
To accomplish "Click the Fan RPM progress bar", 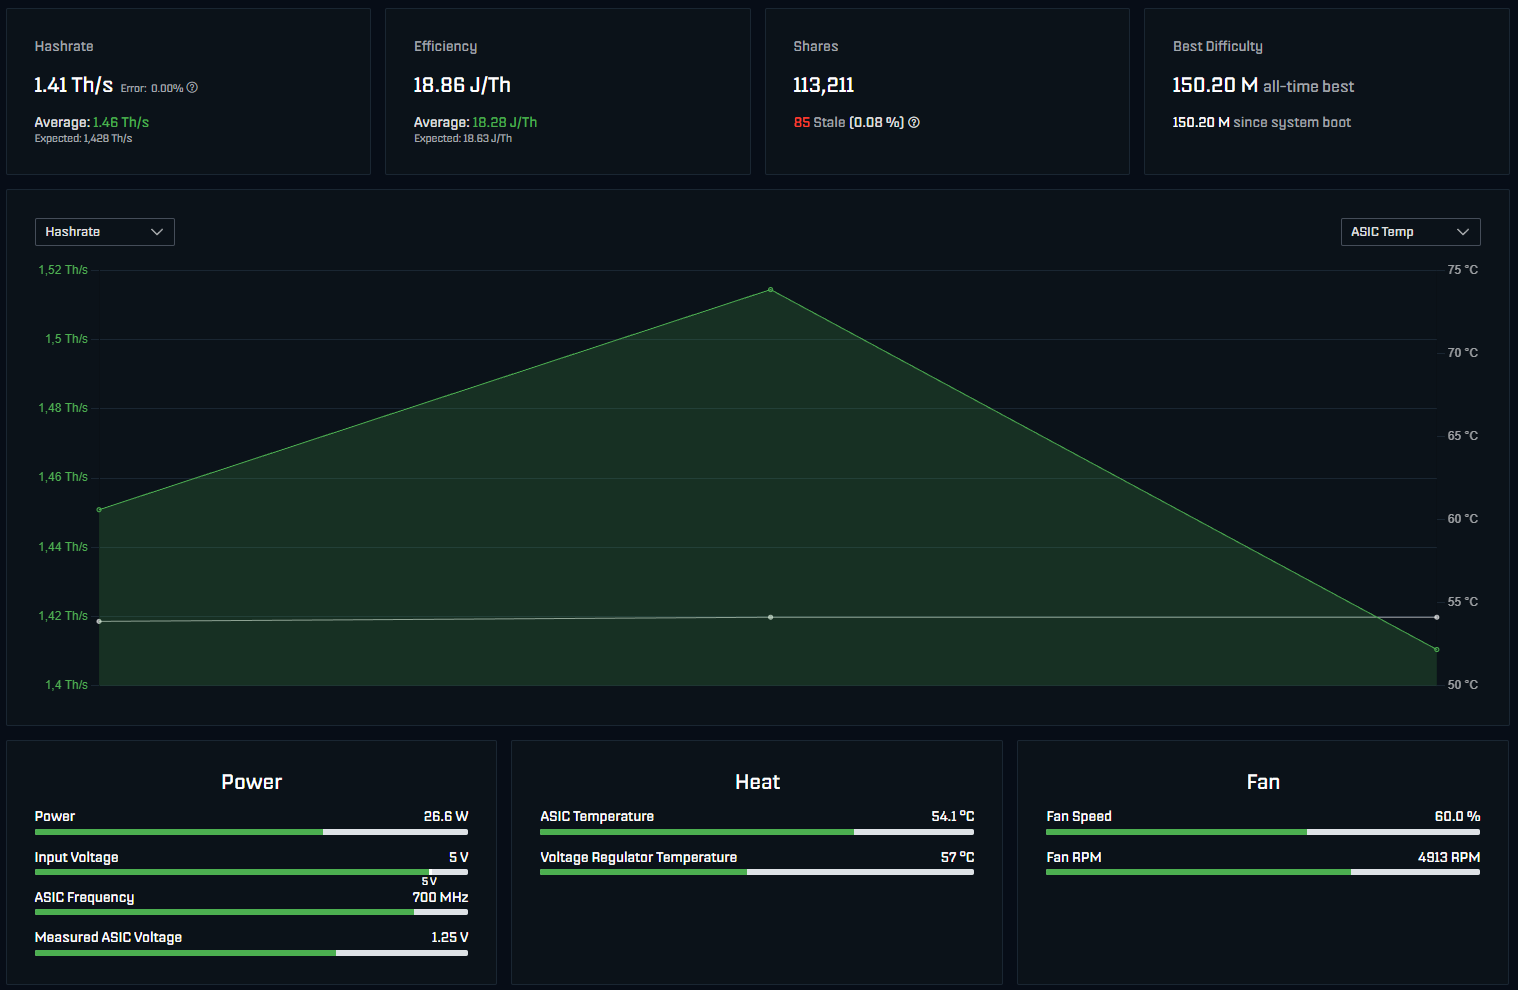I will coord(1263,872).
